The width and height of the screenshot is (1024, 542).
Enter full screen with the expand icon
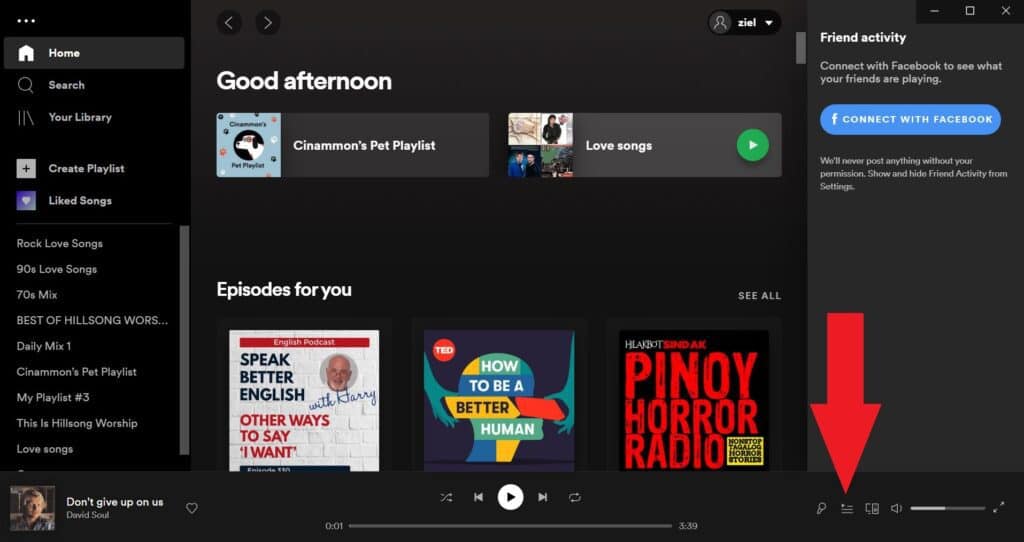(x=998, y=508)
